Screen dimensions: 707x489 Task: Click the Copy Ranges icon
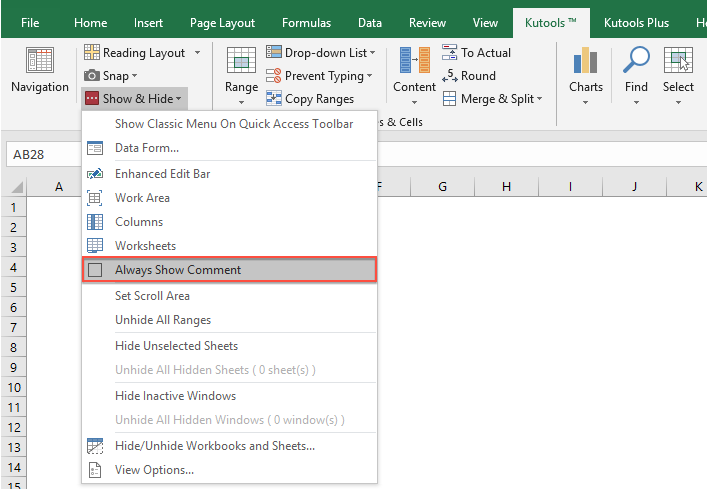[x=274, y=98]
